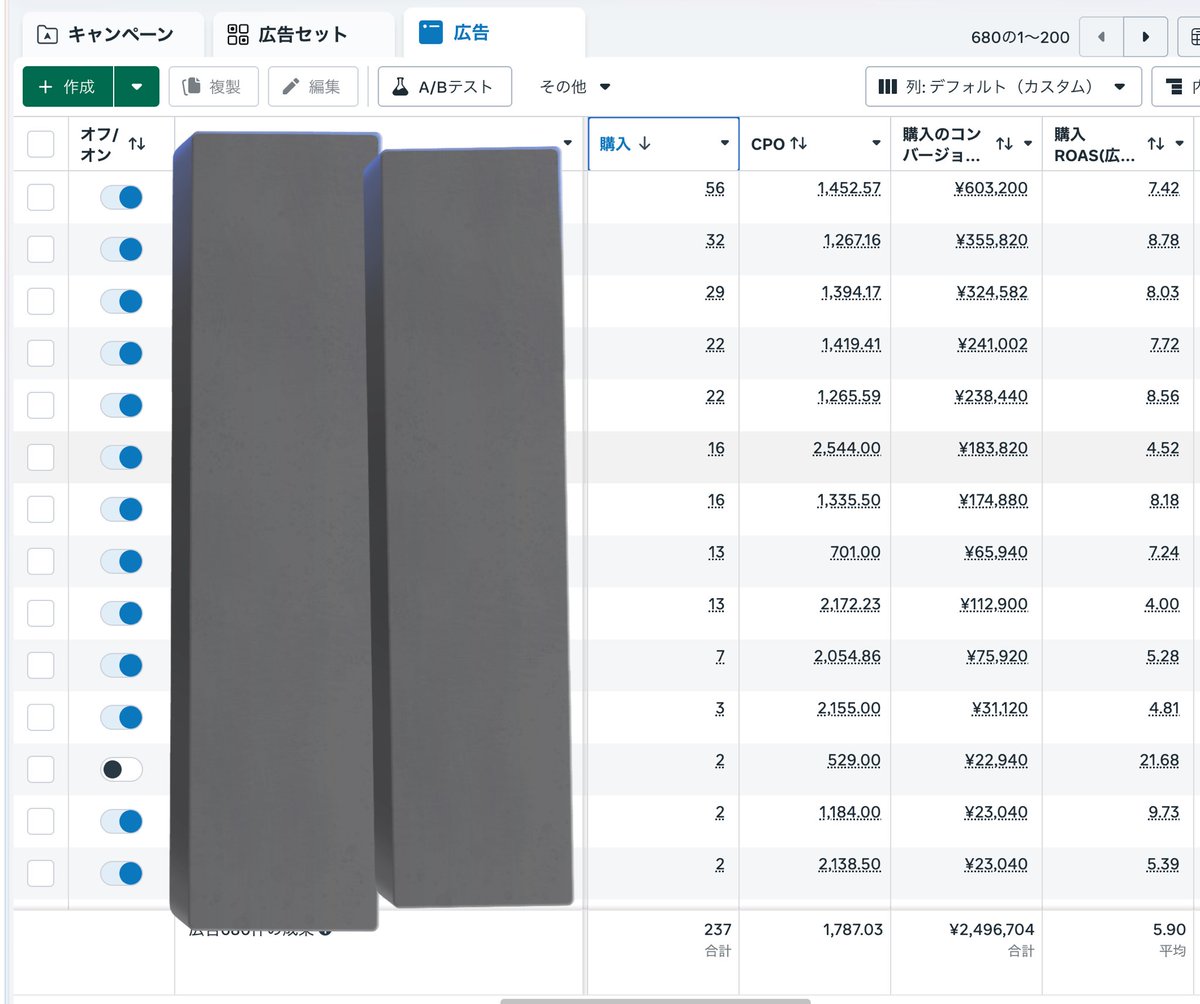Screen dimensions: 1200x1004
Task: Open the CPO column dropdown caret
Action: pos(876,144)
